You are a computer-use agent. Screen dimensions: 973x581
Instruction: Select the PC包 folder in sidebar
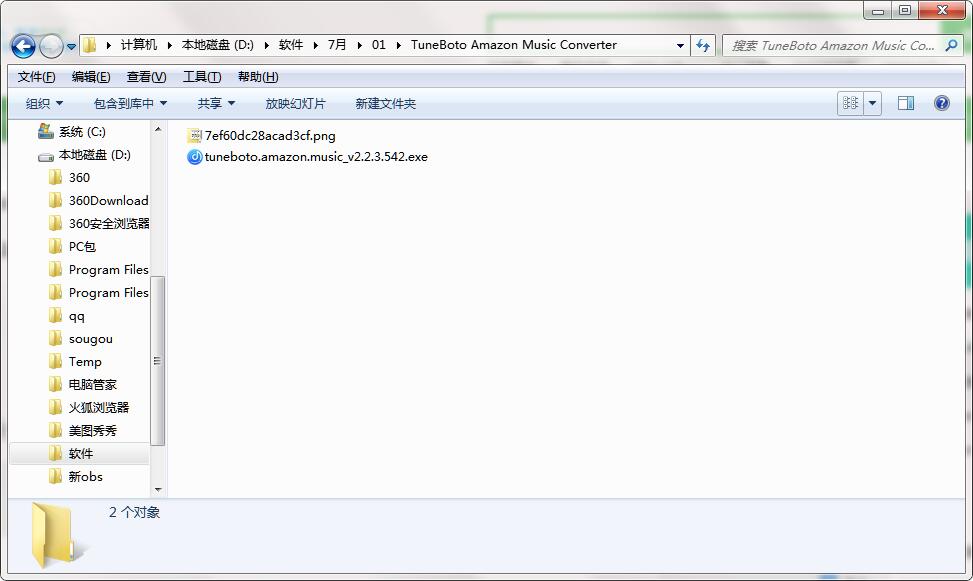[x=82, y=246]
